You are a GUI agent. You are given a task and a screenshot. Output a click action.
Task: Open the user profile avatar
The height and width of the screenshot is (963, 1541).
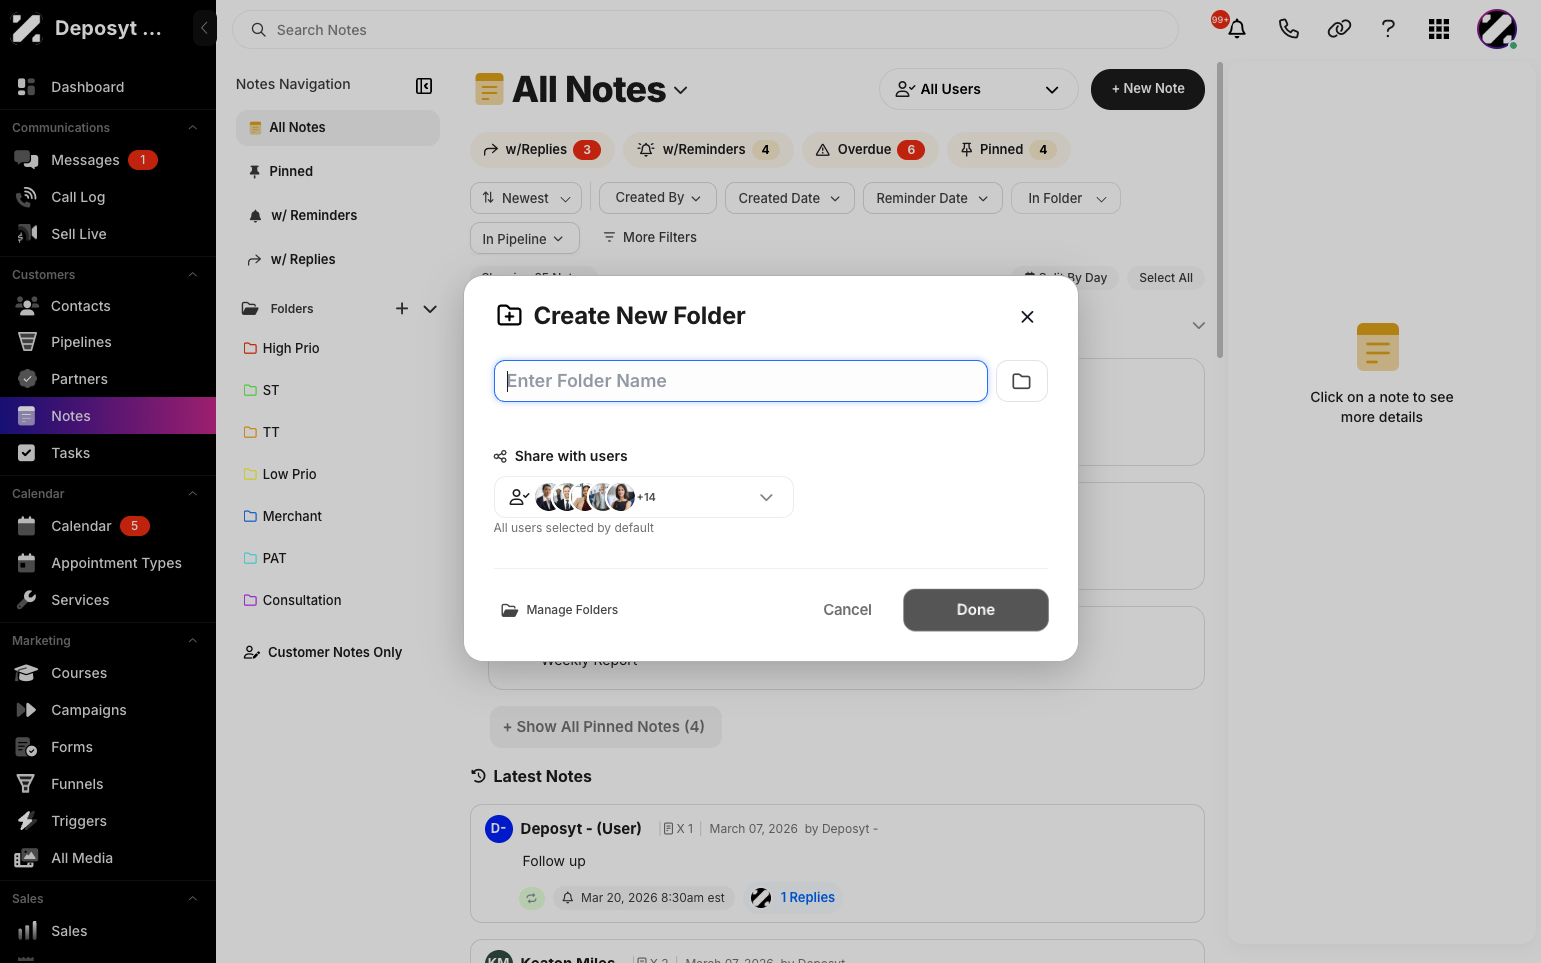coord(1497,29)
